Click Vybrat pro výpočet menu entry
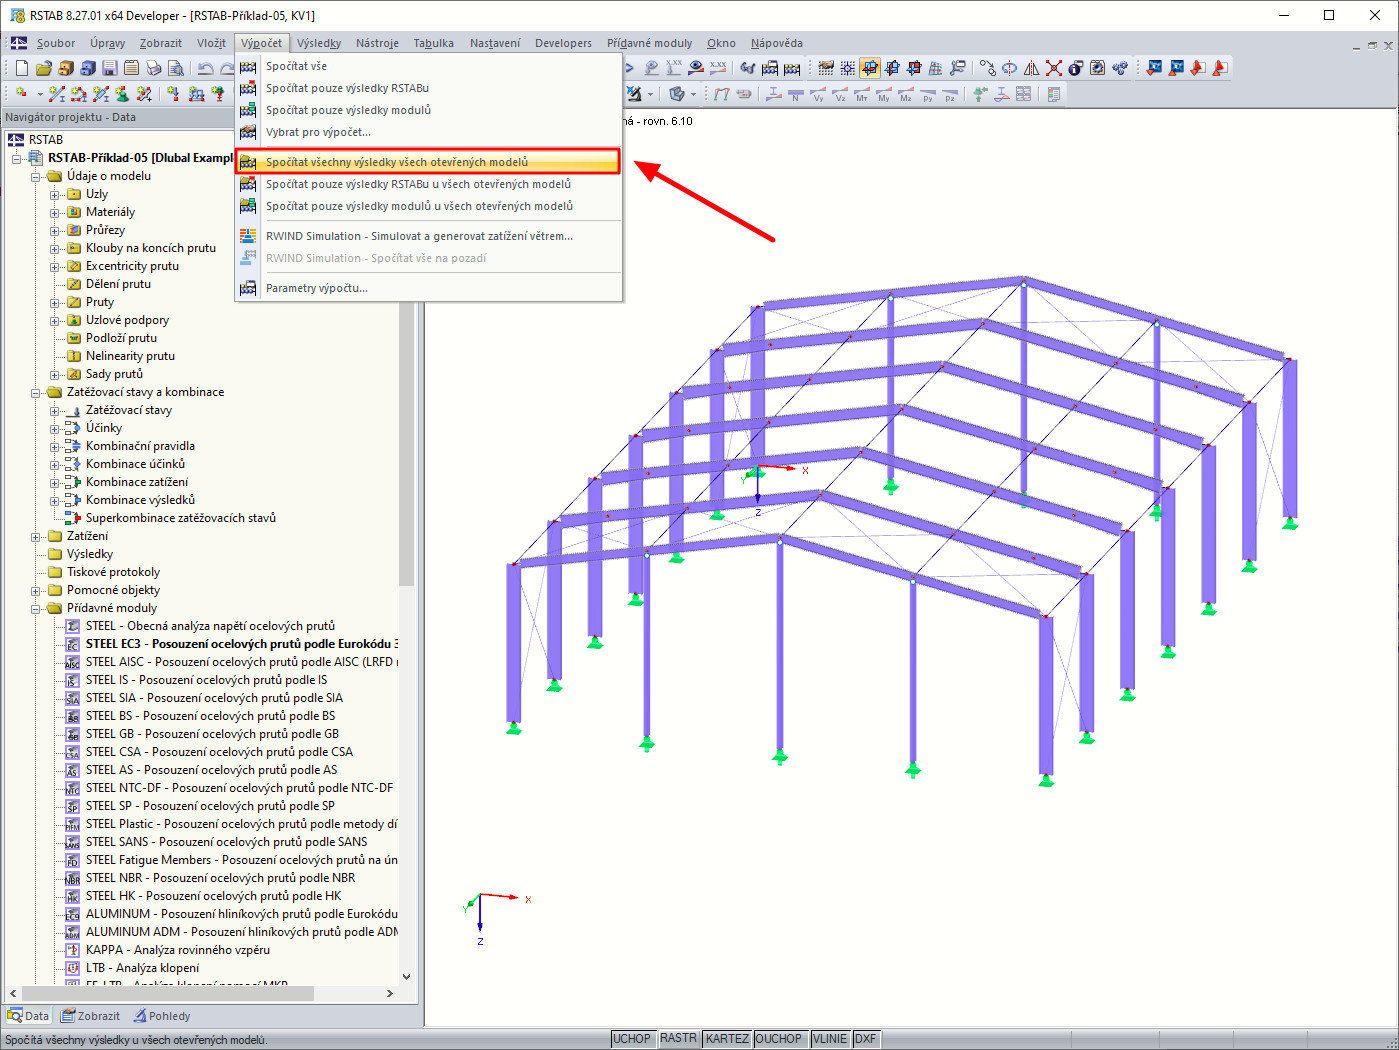This screenshot has width=1399, height=1050. 429,132
